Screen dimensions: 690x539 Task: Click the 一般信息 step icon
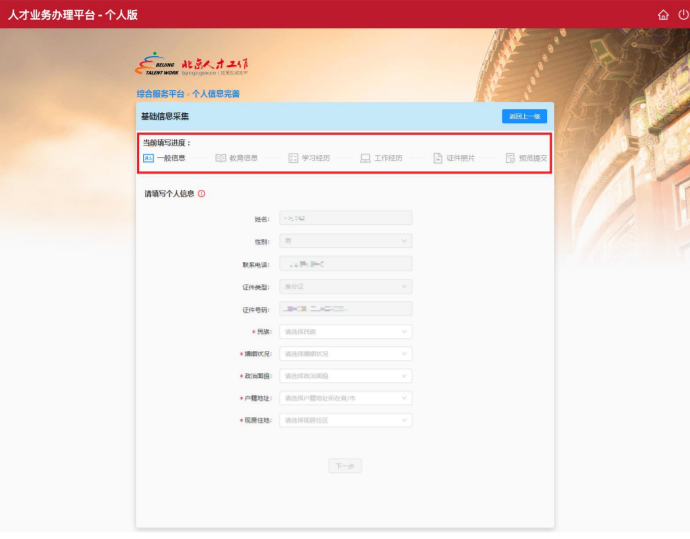148,158
